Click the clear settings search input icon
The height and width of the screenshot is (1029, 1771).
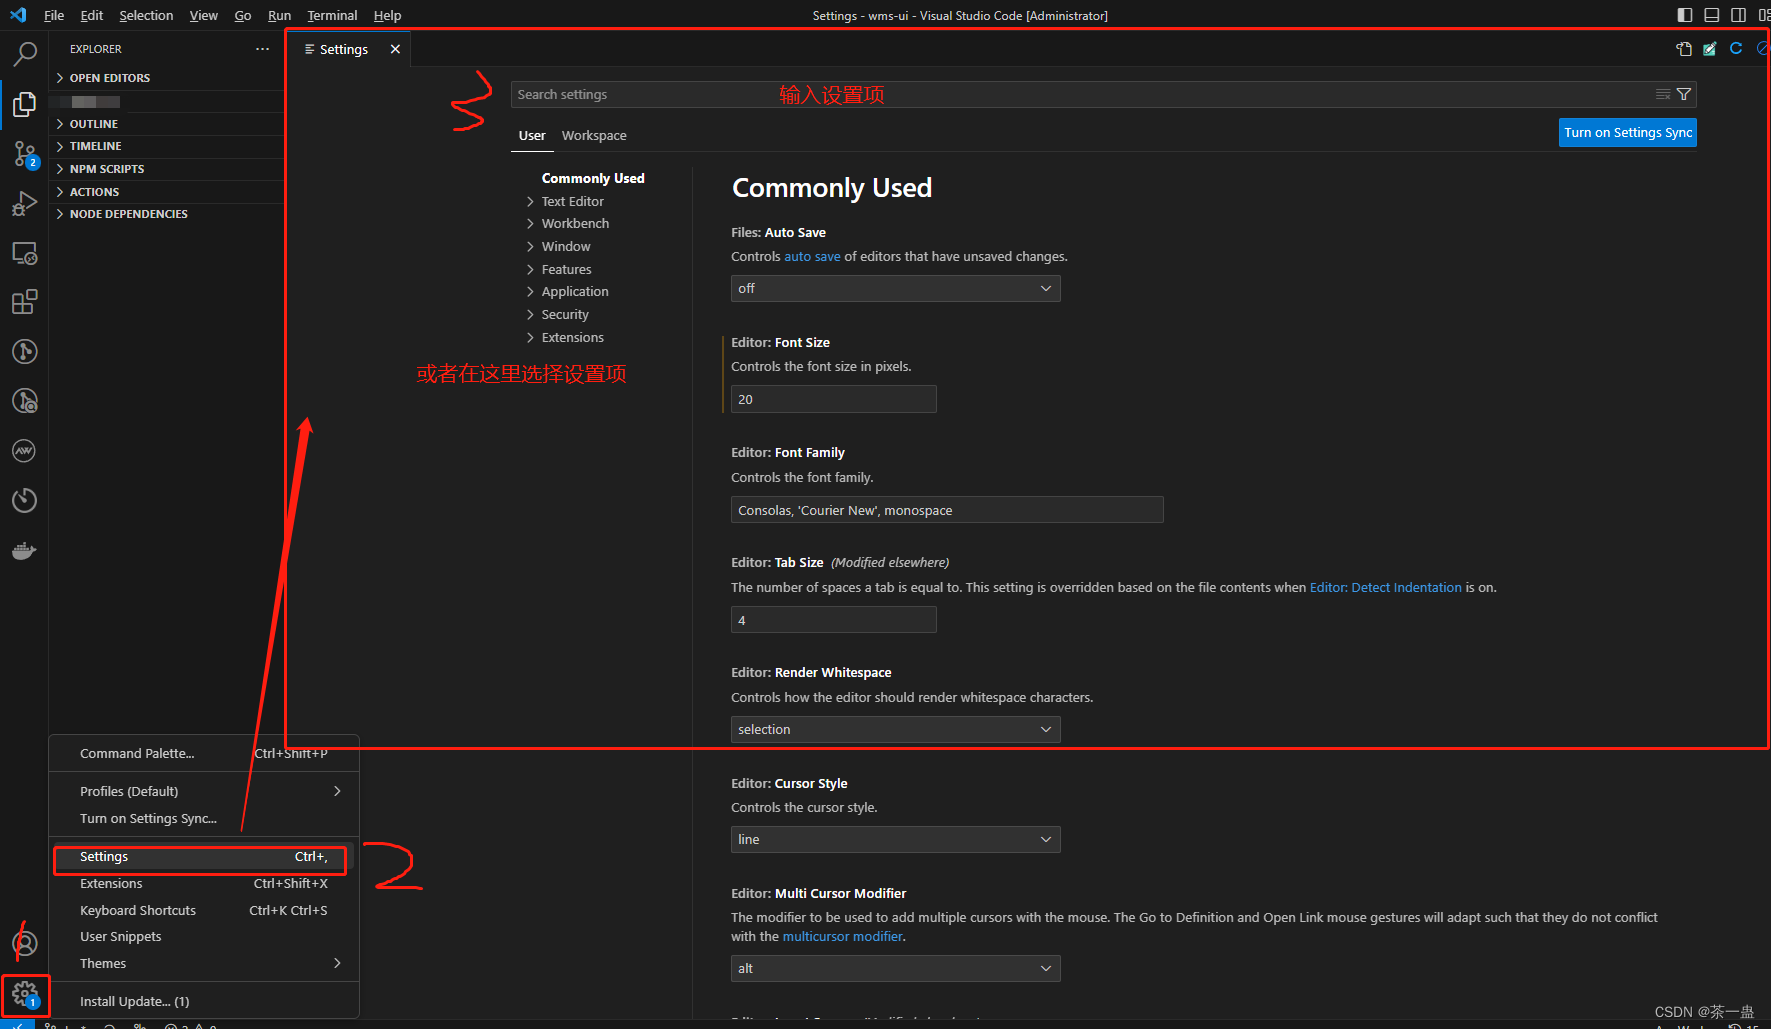[1663, 94]
